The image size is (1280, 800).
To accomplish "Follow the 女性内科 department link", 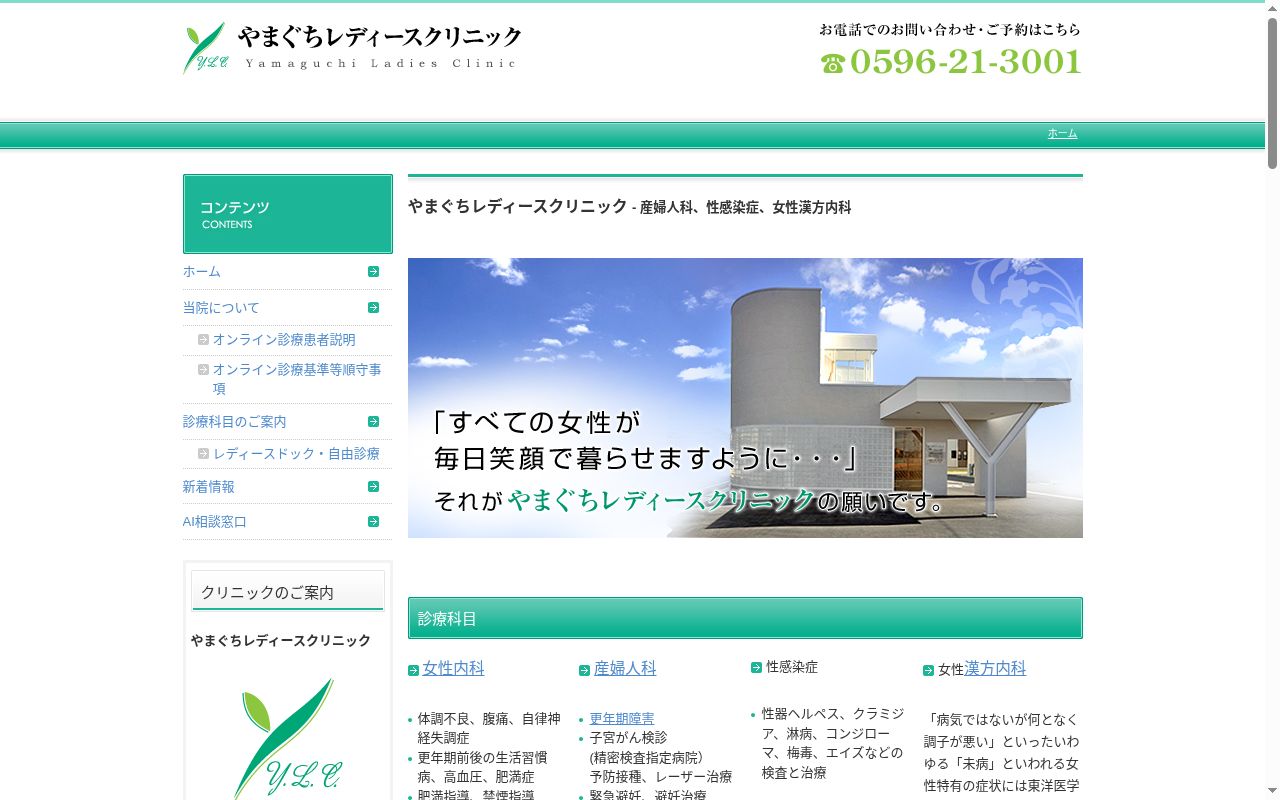I will 454,669.
